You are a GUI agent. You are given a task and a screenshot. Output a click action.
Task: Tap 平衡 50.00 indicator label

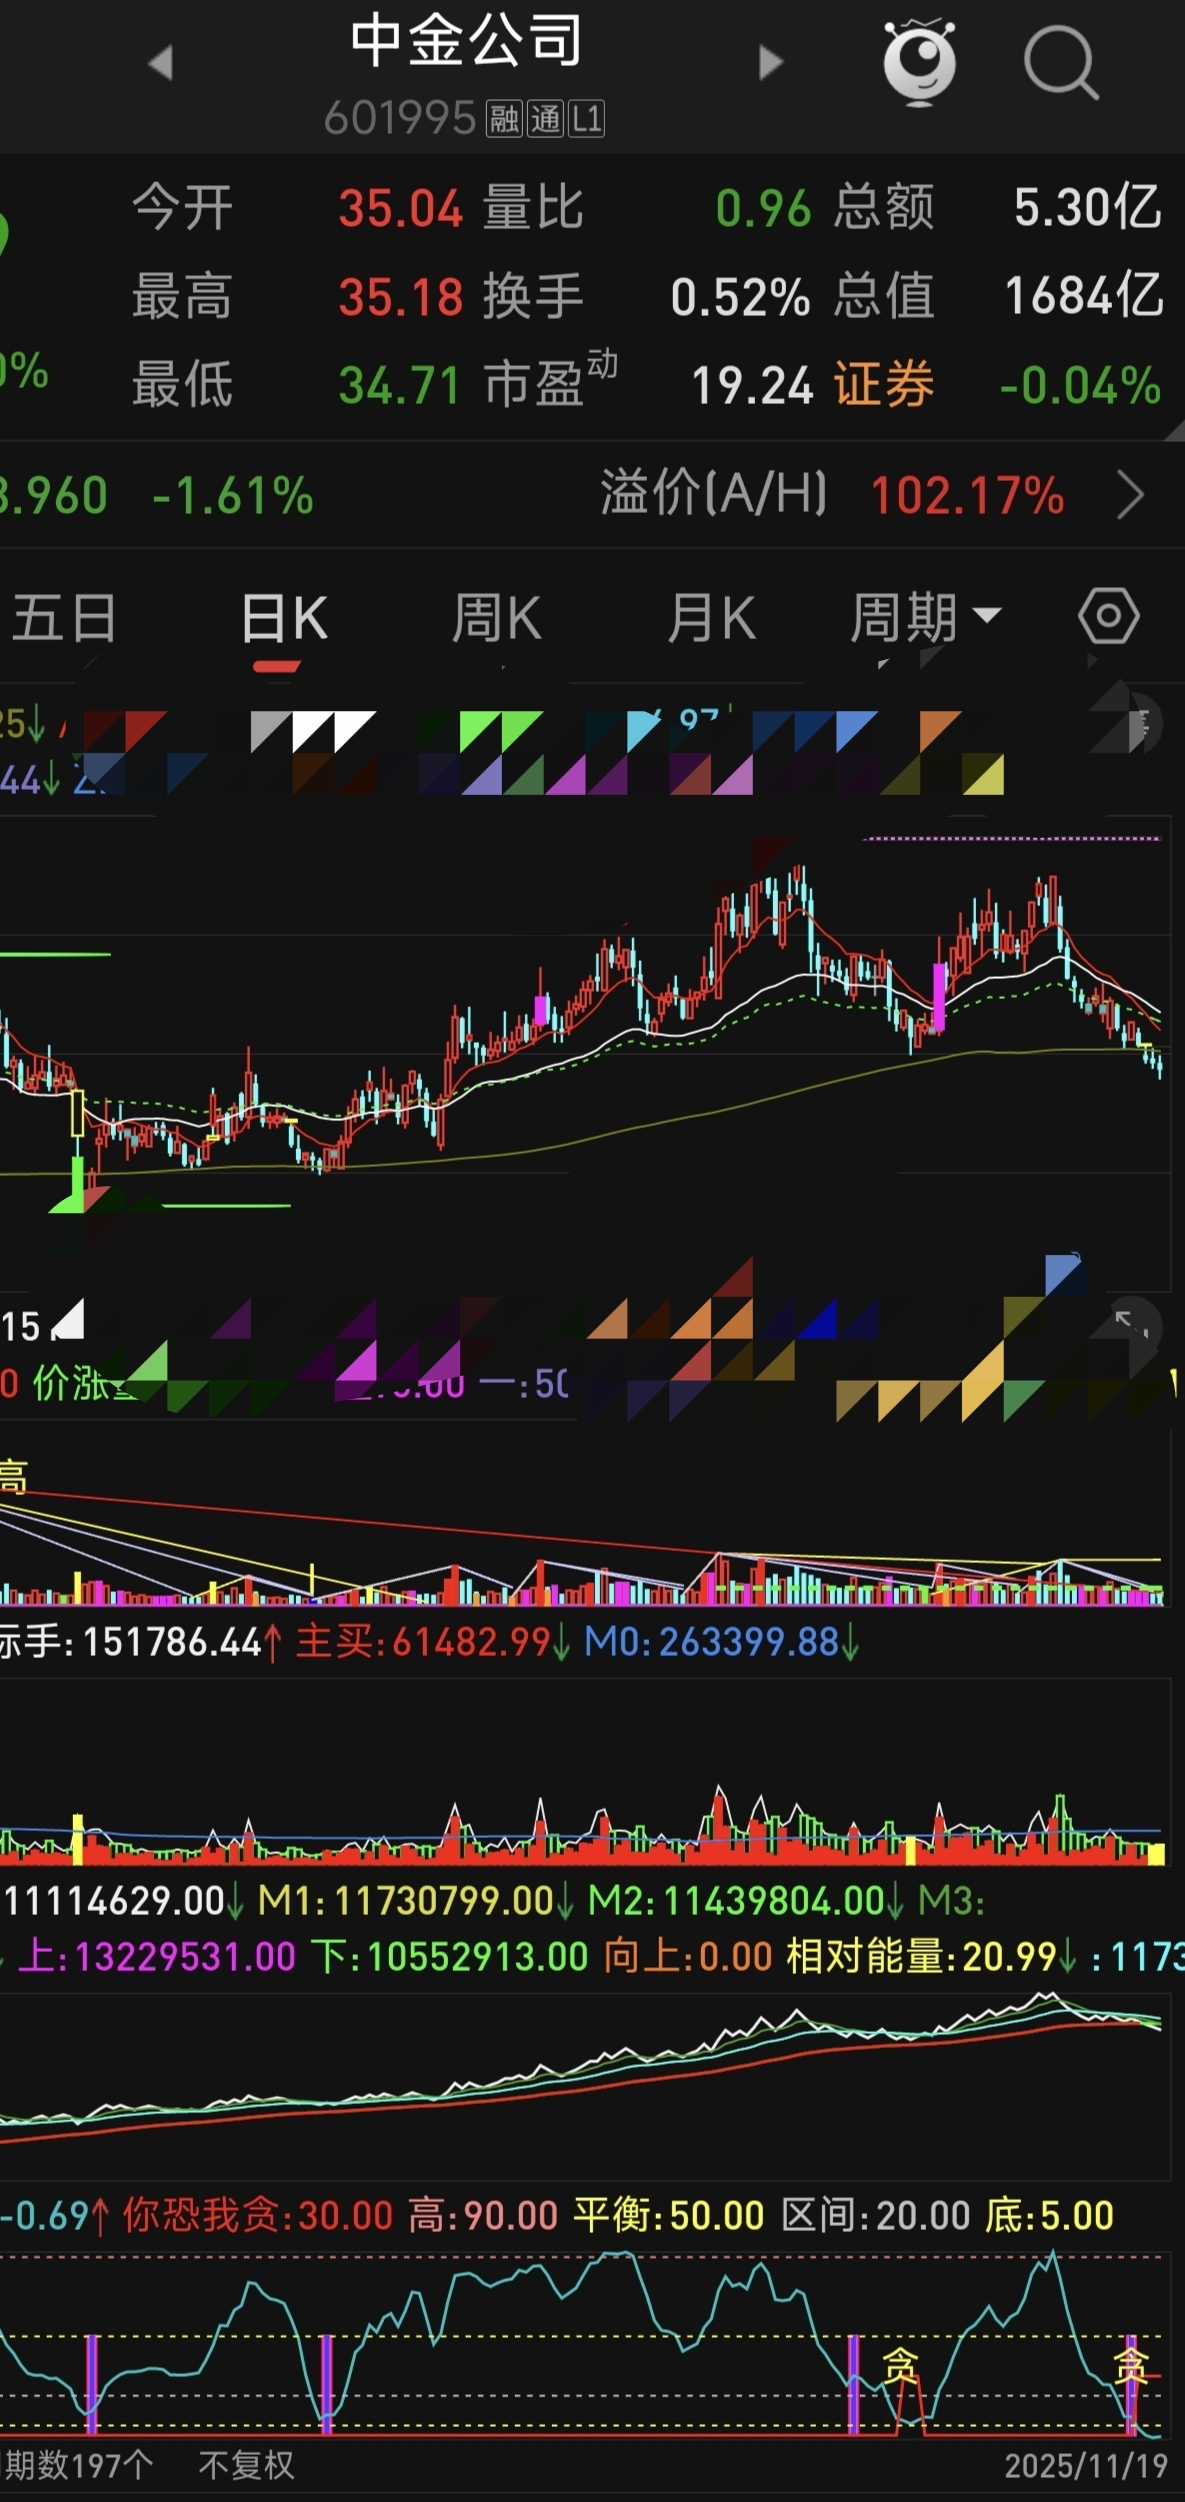click(668, 2216)
